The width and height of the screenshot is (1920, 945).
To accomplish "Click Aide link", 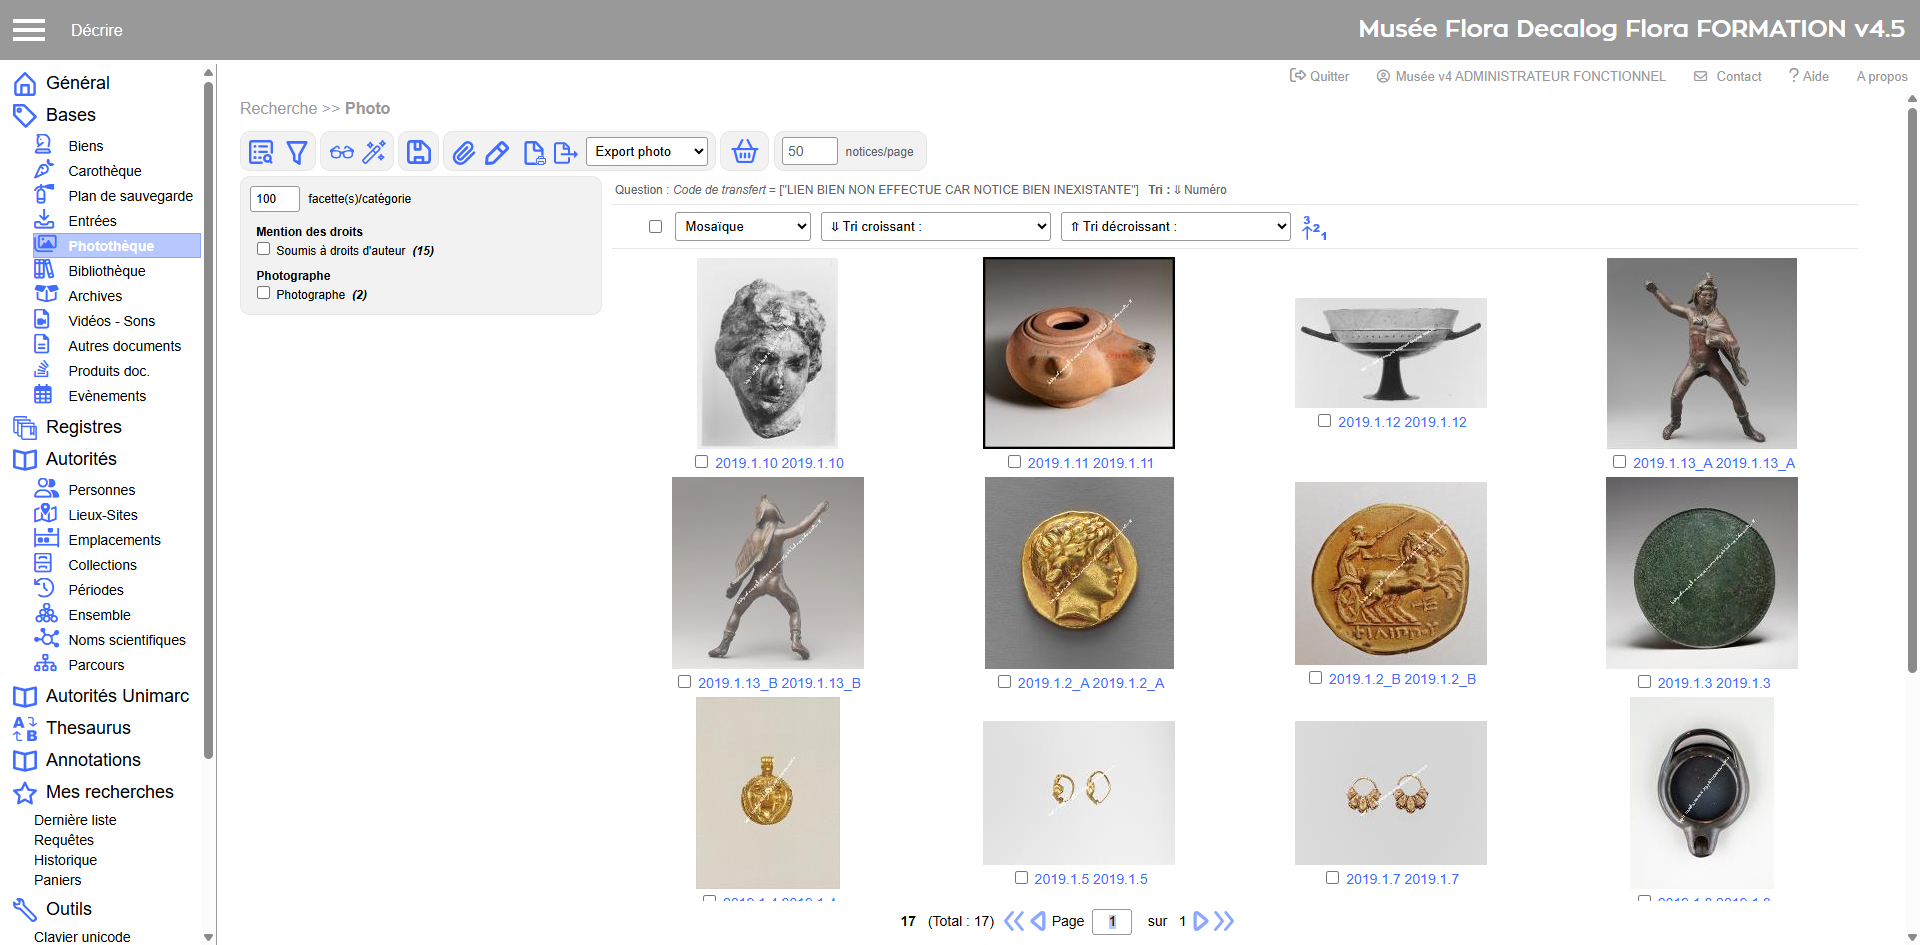I will (x=1809, y=76).
